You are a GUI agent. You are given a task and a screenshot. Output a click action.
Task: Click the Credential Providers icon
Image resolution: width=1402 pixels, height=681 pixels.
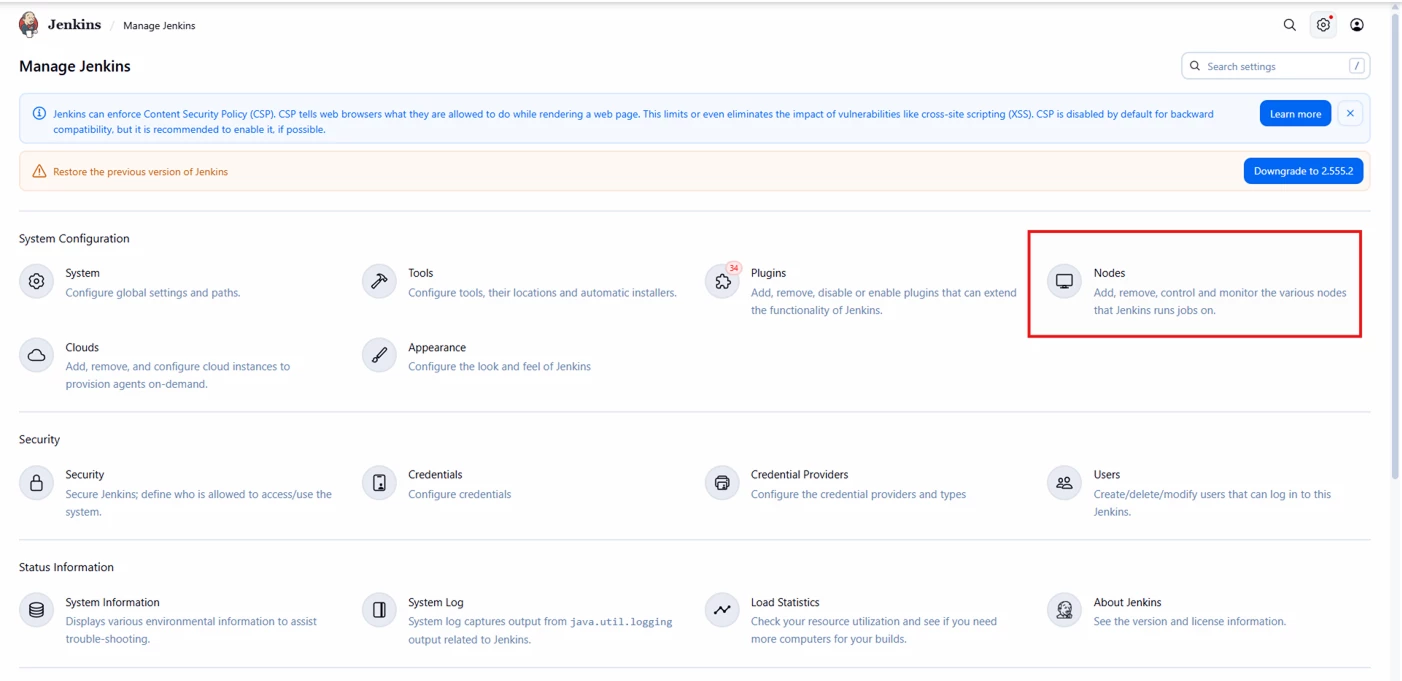pyautogui.click(x=722, y=483)
